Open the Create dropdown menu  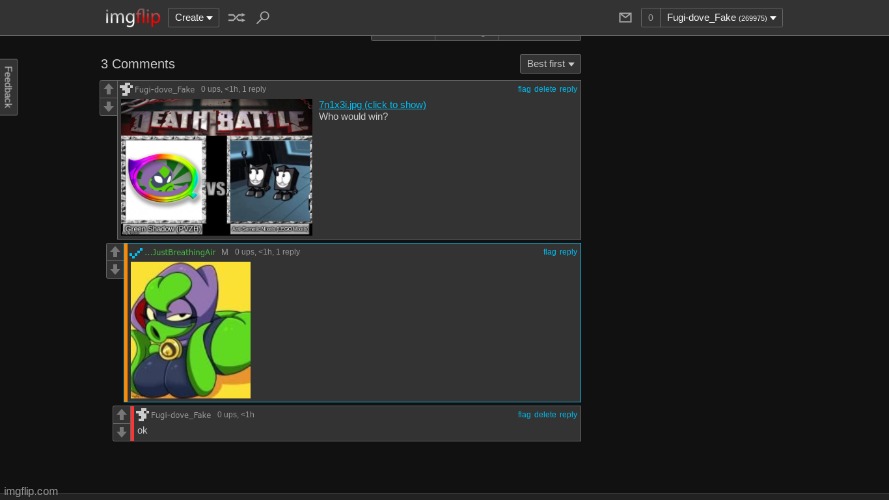[x=194, y=18]
